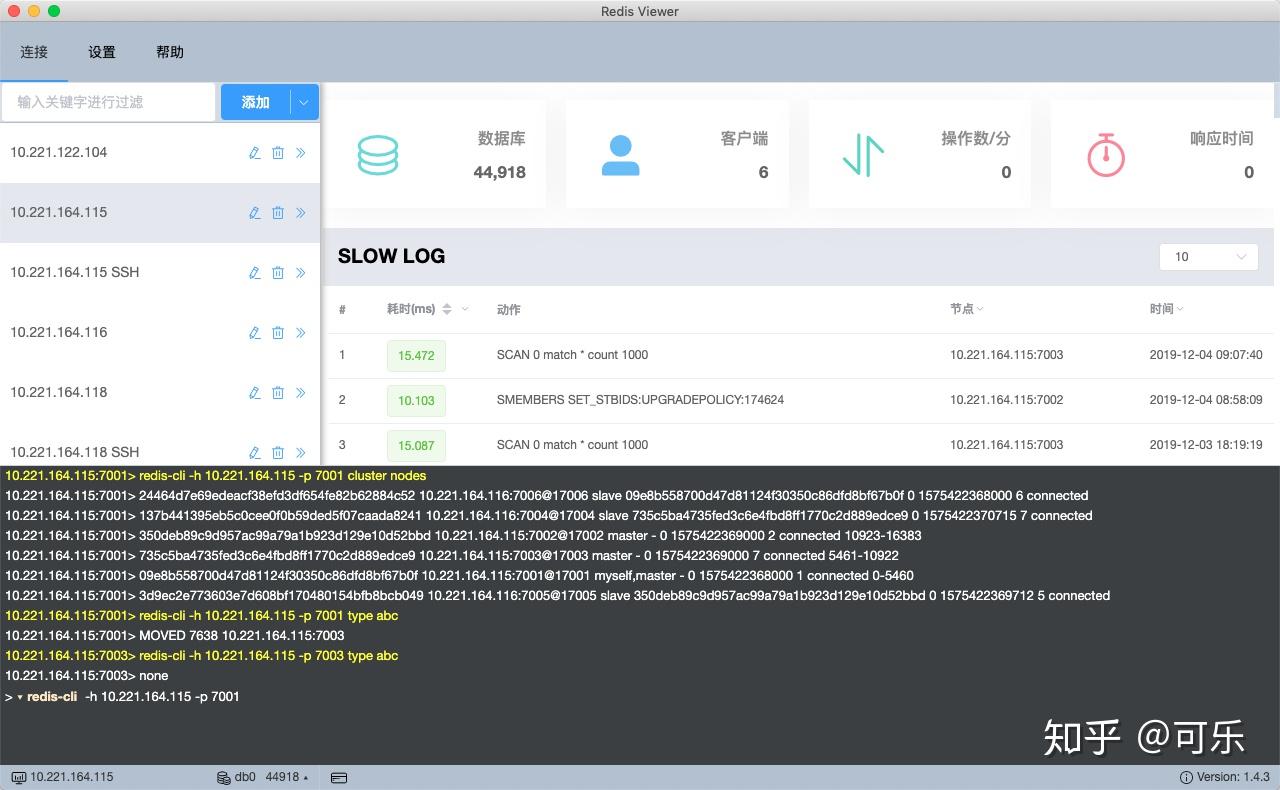The width and height of the screenshot is (1280, 790).
Task: Expand the db0 44918 selector in status bar
Action: [x=305, y=777]
